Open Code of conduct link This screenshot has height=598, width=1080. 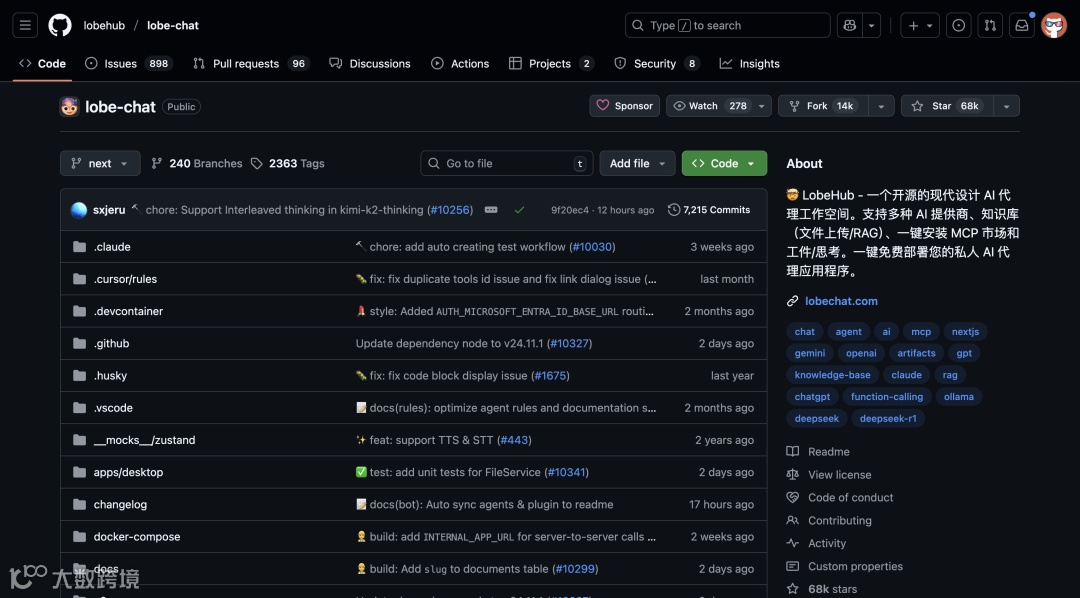click(x=840, y=497)
